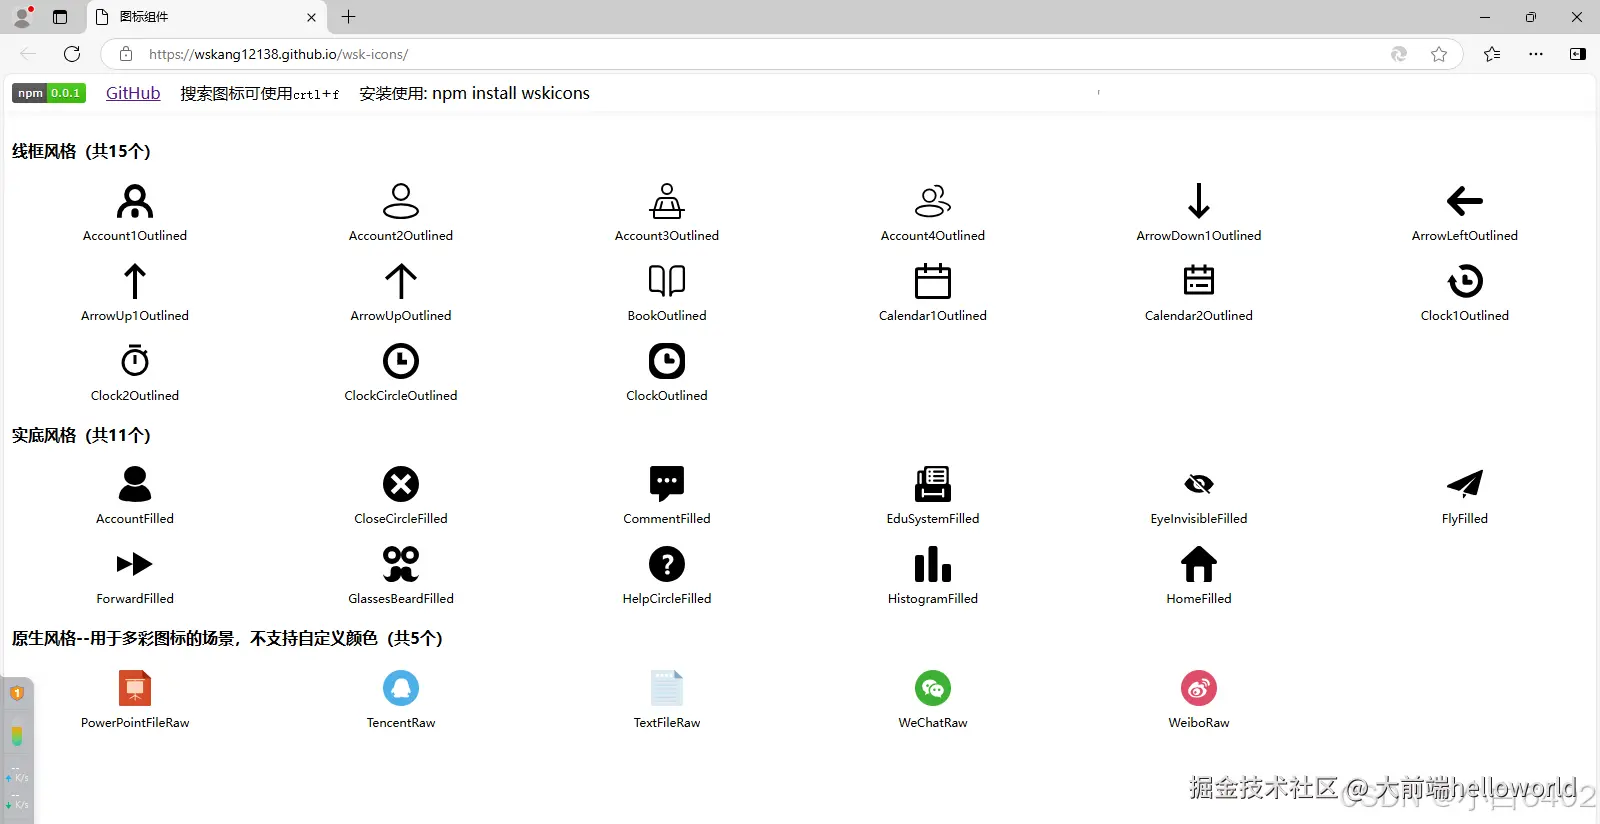Screen dimensions: 1600x824
Task: Click the browser profile avatar
Action: click(x=22, y=17)
